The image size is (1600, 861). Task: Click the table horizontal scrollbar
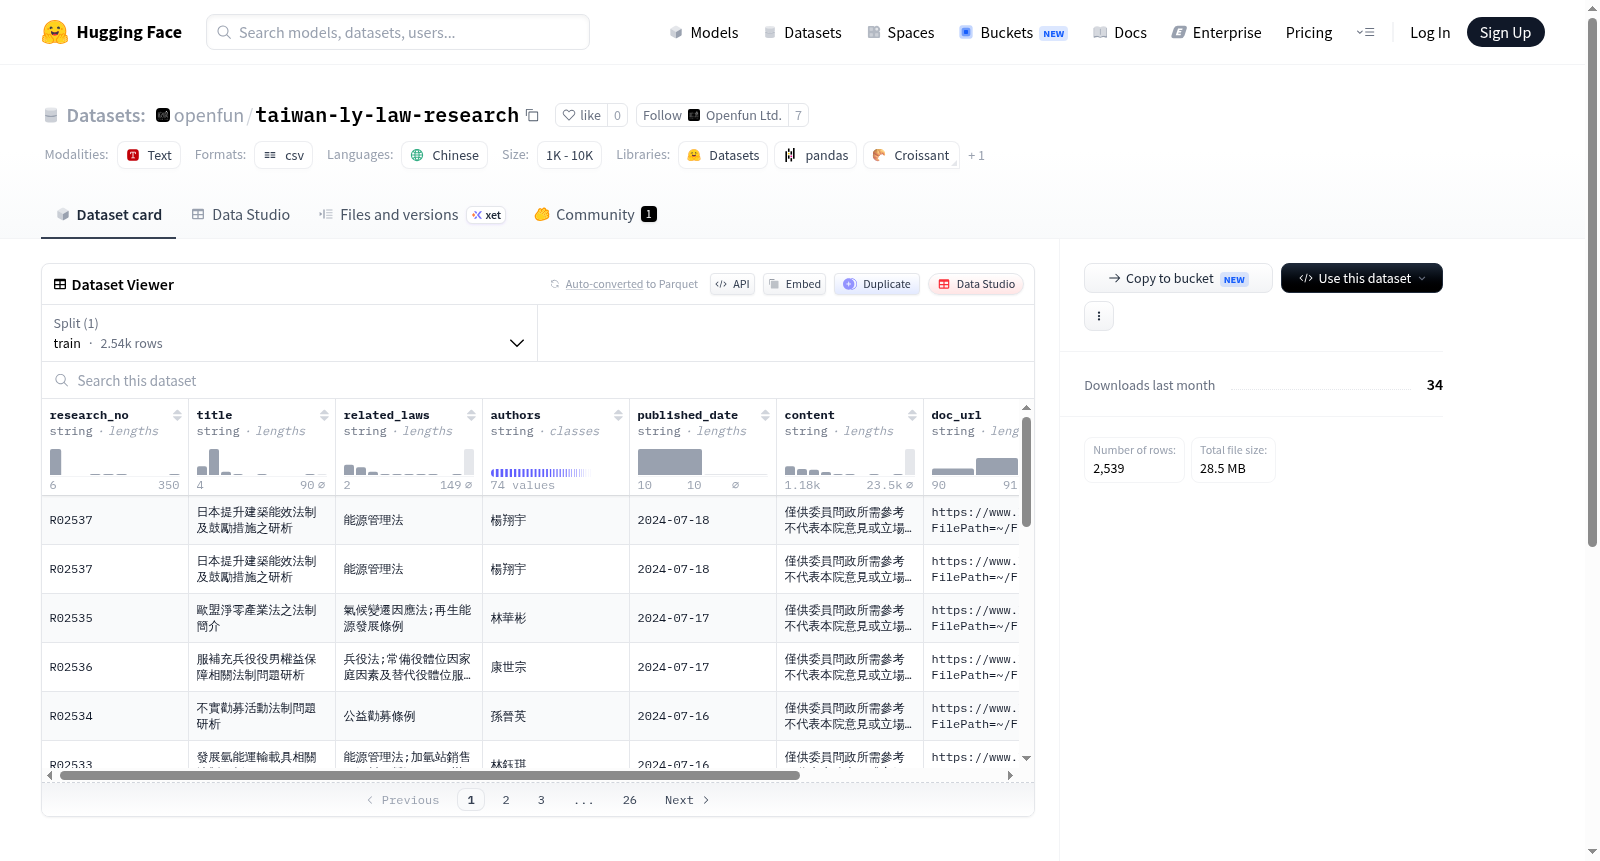(430, 775)
